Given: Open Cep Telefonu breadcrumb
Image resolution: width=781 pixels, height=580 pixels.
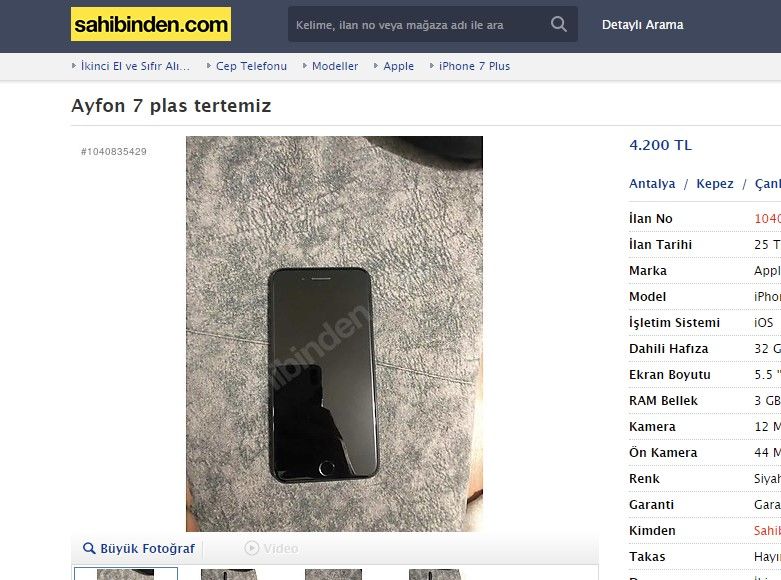Looking at the screenshot, I should pyautogui.click(x=251, y=66).
